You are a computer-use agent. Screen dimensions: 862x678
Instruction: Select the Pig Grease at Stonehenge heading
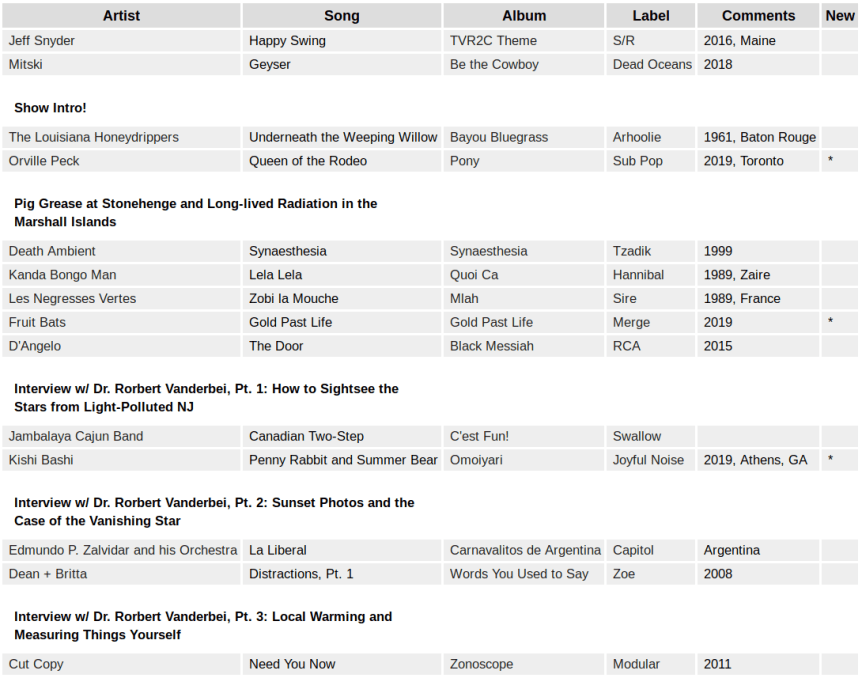pos(195,212)
